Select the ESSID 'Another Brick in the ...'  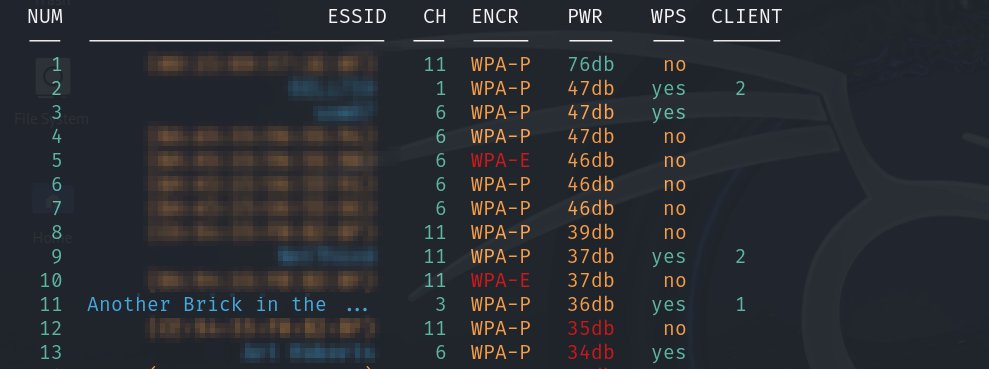[228, 305]
